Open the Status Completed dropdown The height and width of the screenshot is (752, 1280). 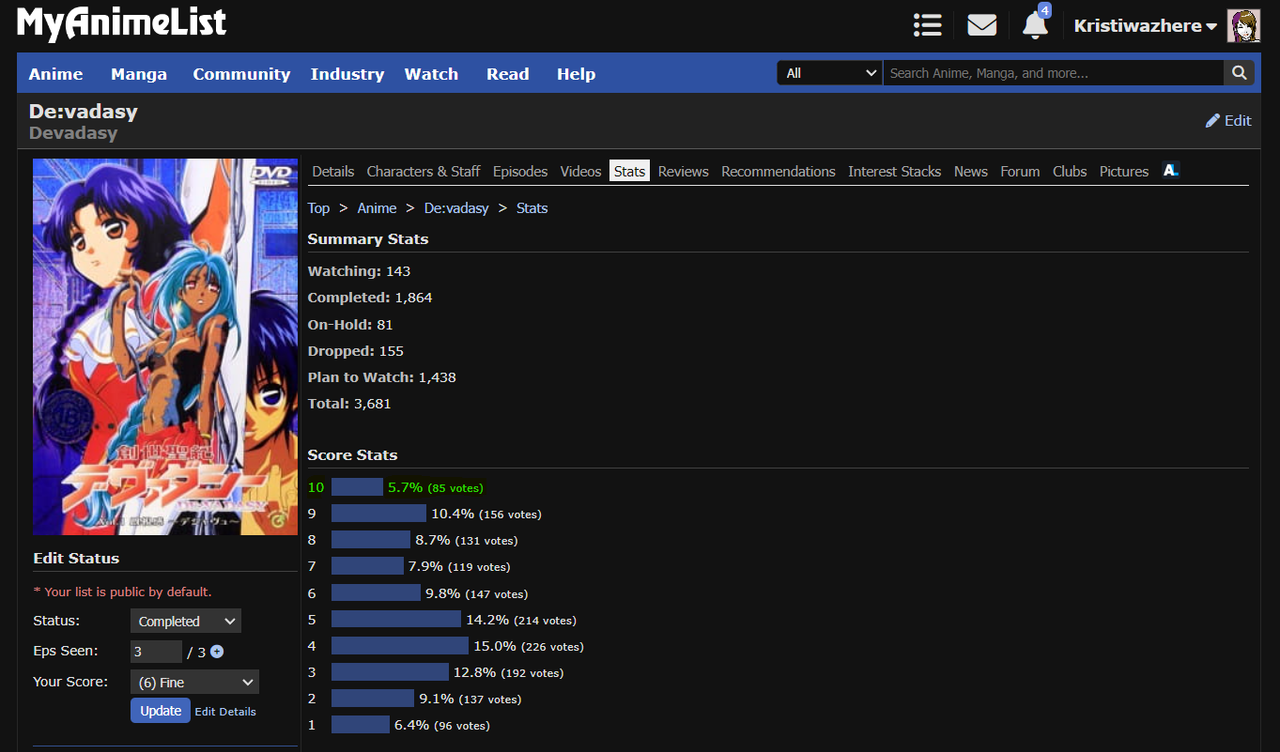click(x=185, y=621)
